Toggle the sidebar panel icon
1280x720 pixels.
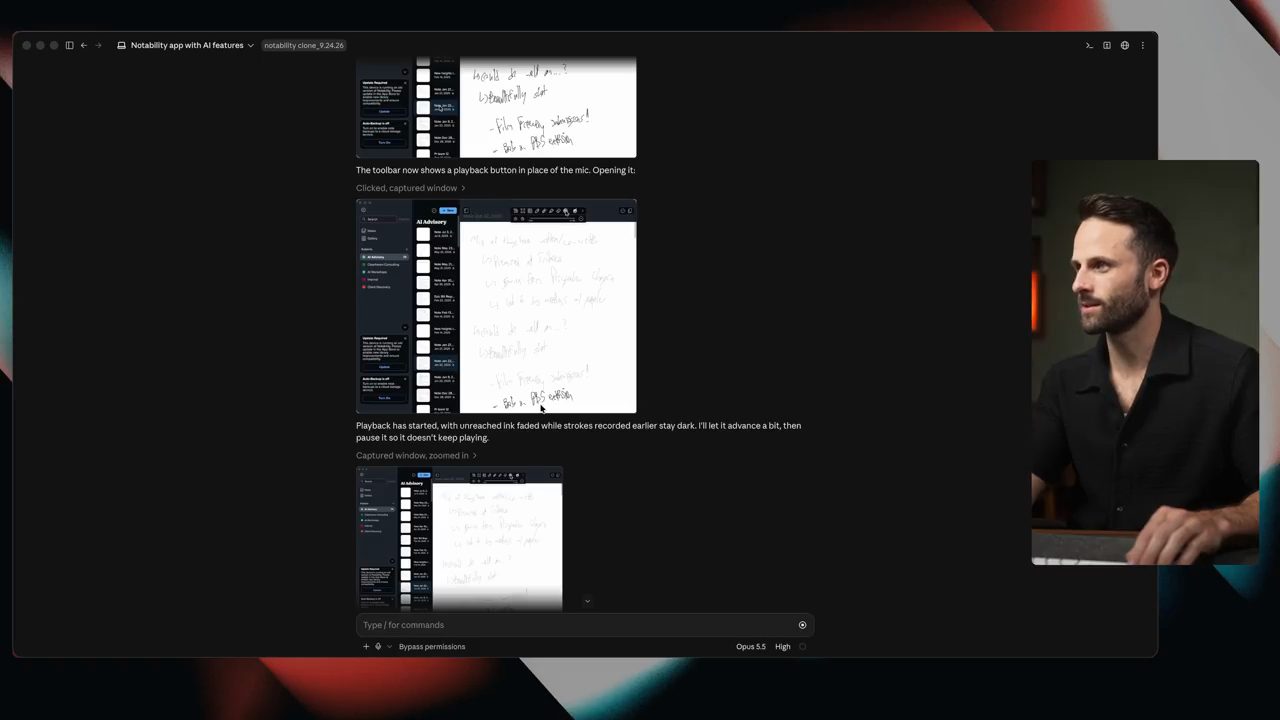(69, 45)
